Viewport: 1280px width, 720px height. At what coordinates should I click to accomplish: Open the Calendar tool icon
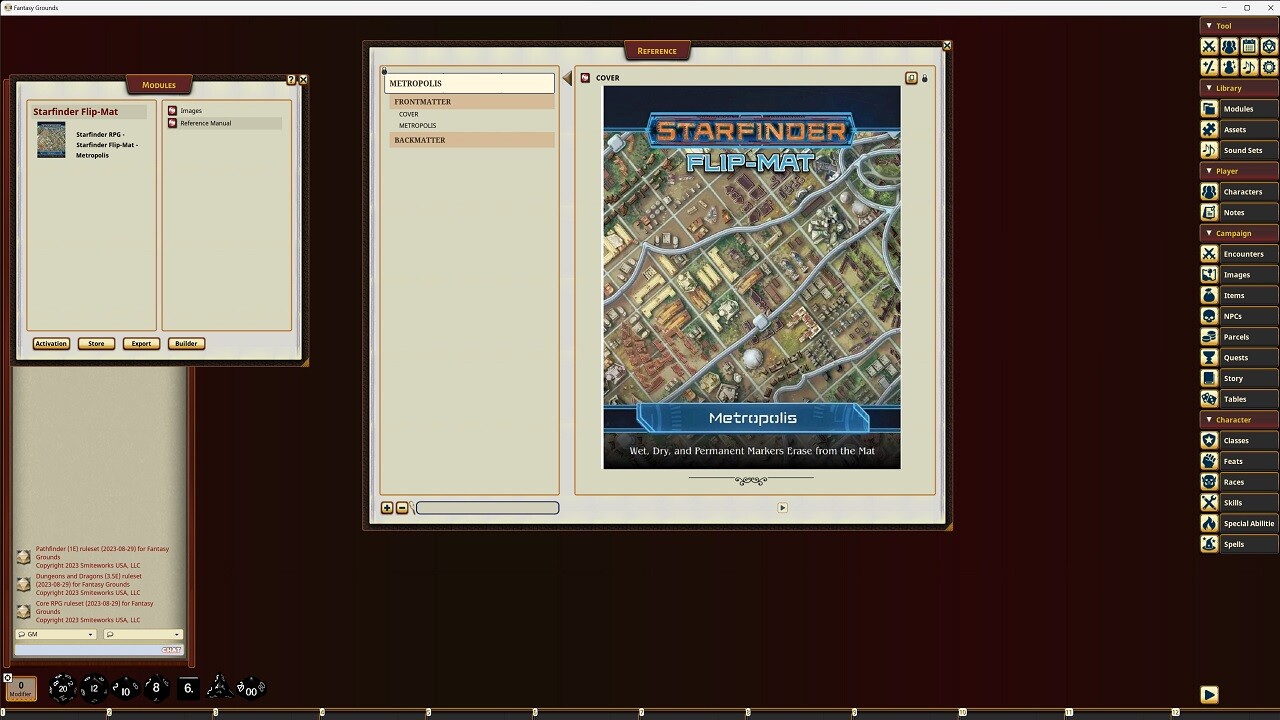pos(1250,46)
